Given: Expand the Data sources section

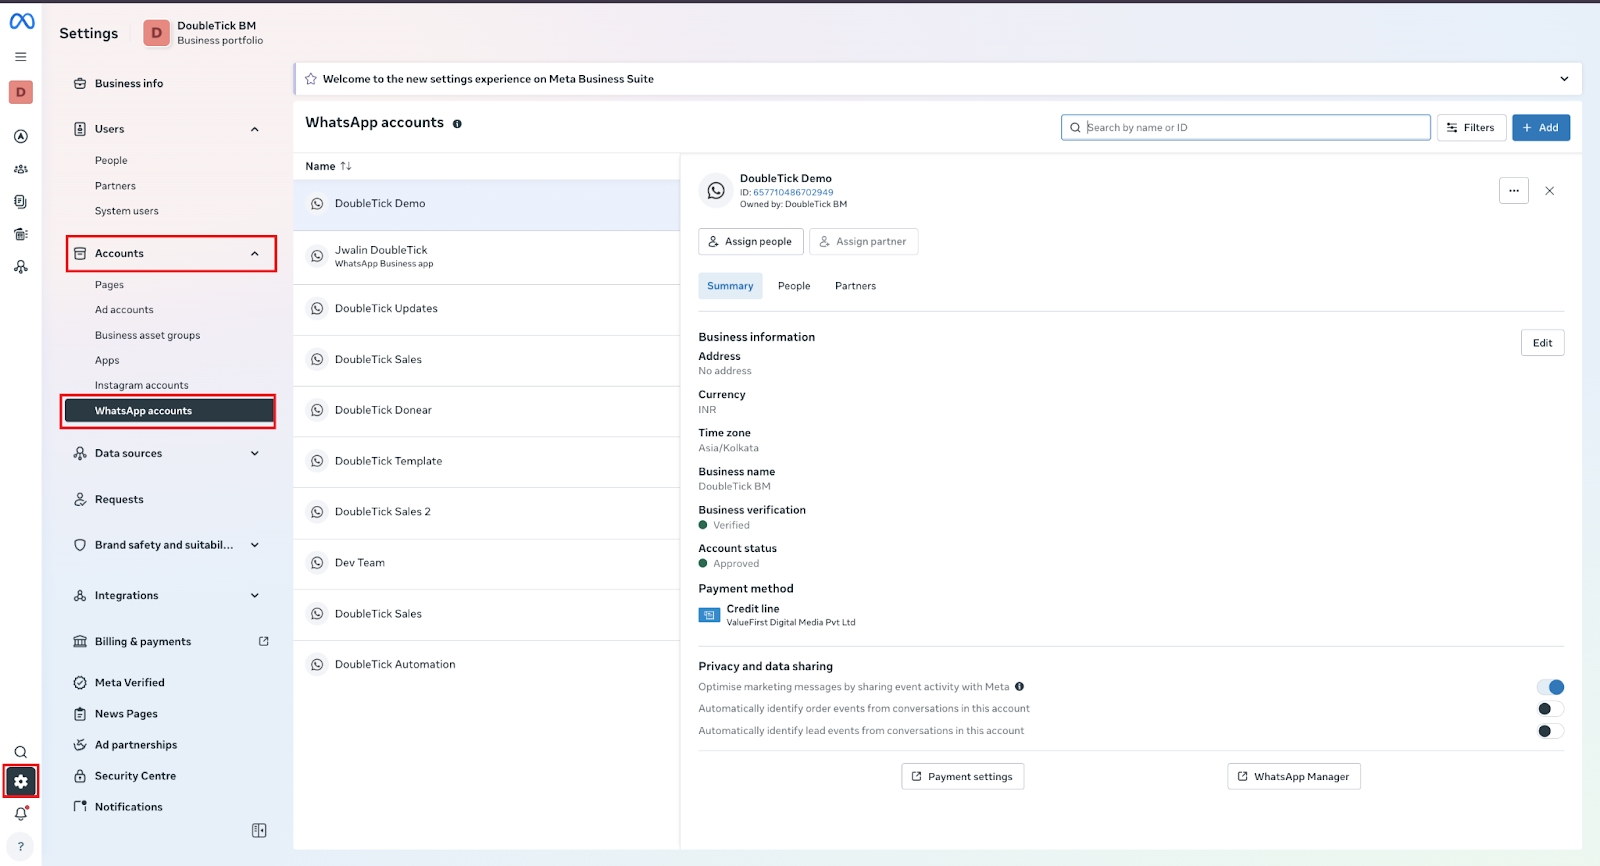Looking at the screenshot, I should (255, 454).
